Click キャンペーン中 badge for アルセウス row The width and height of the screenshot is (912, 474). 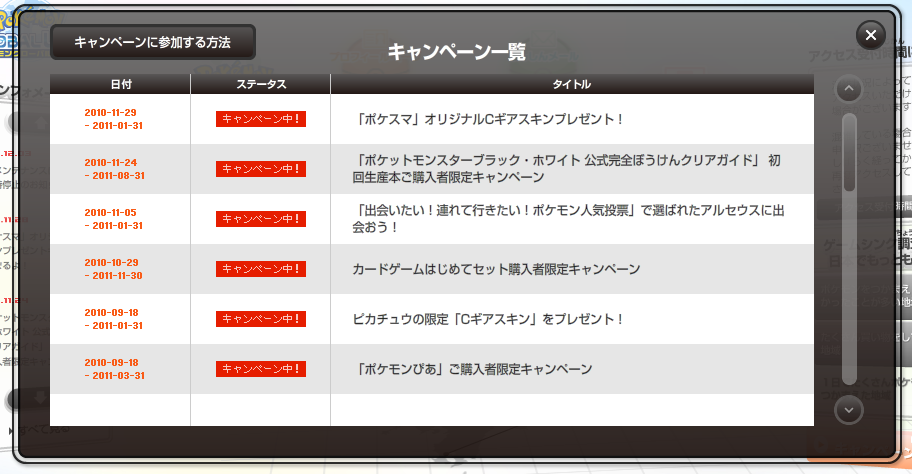(260, 219)
